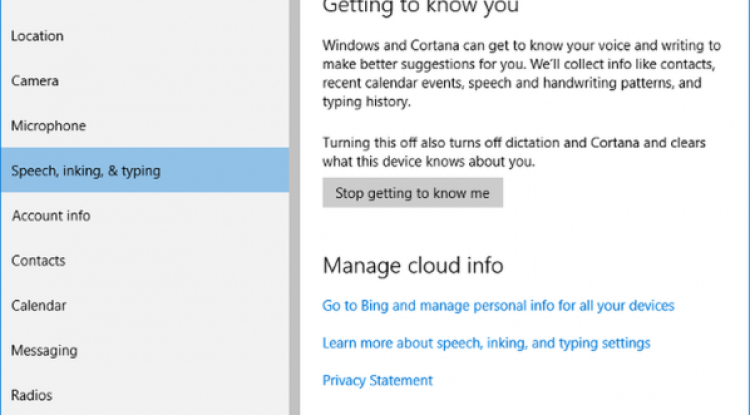The image size is (750, 415).
Task: Open Go to Bing manage personal info link
Action: coord(498,306)
